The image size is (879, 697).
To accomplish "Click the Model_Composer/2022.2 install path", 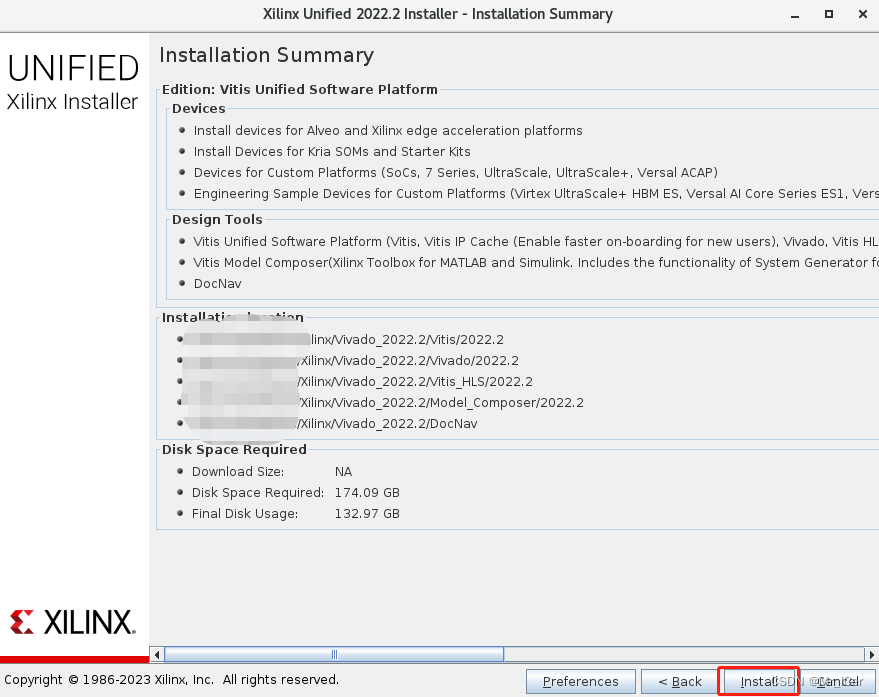I will 441,403.
